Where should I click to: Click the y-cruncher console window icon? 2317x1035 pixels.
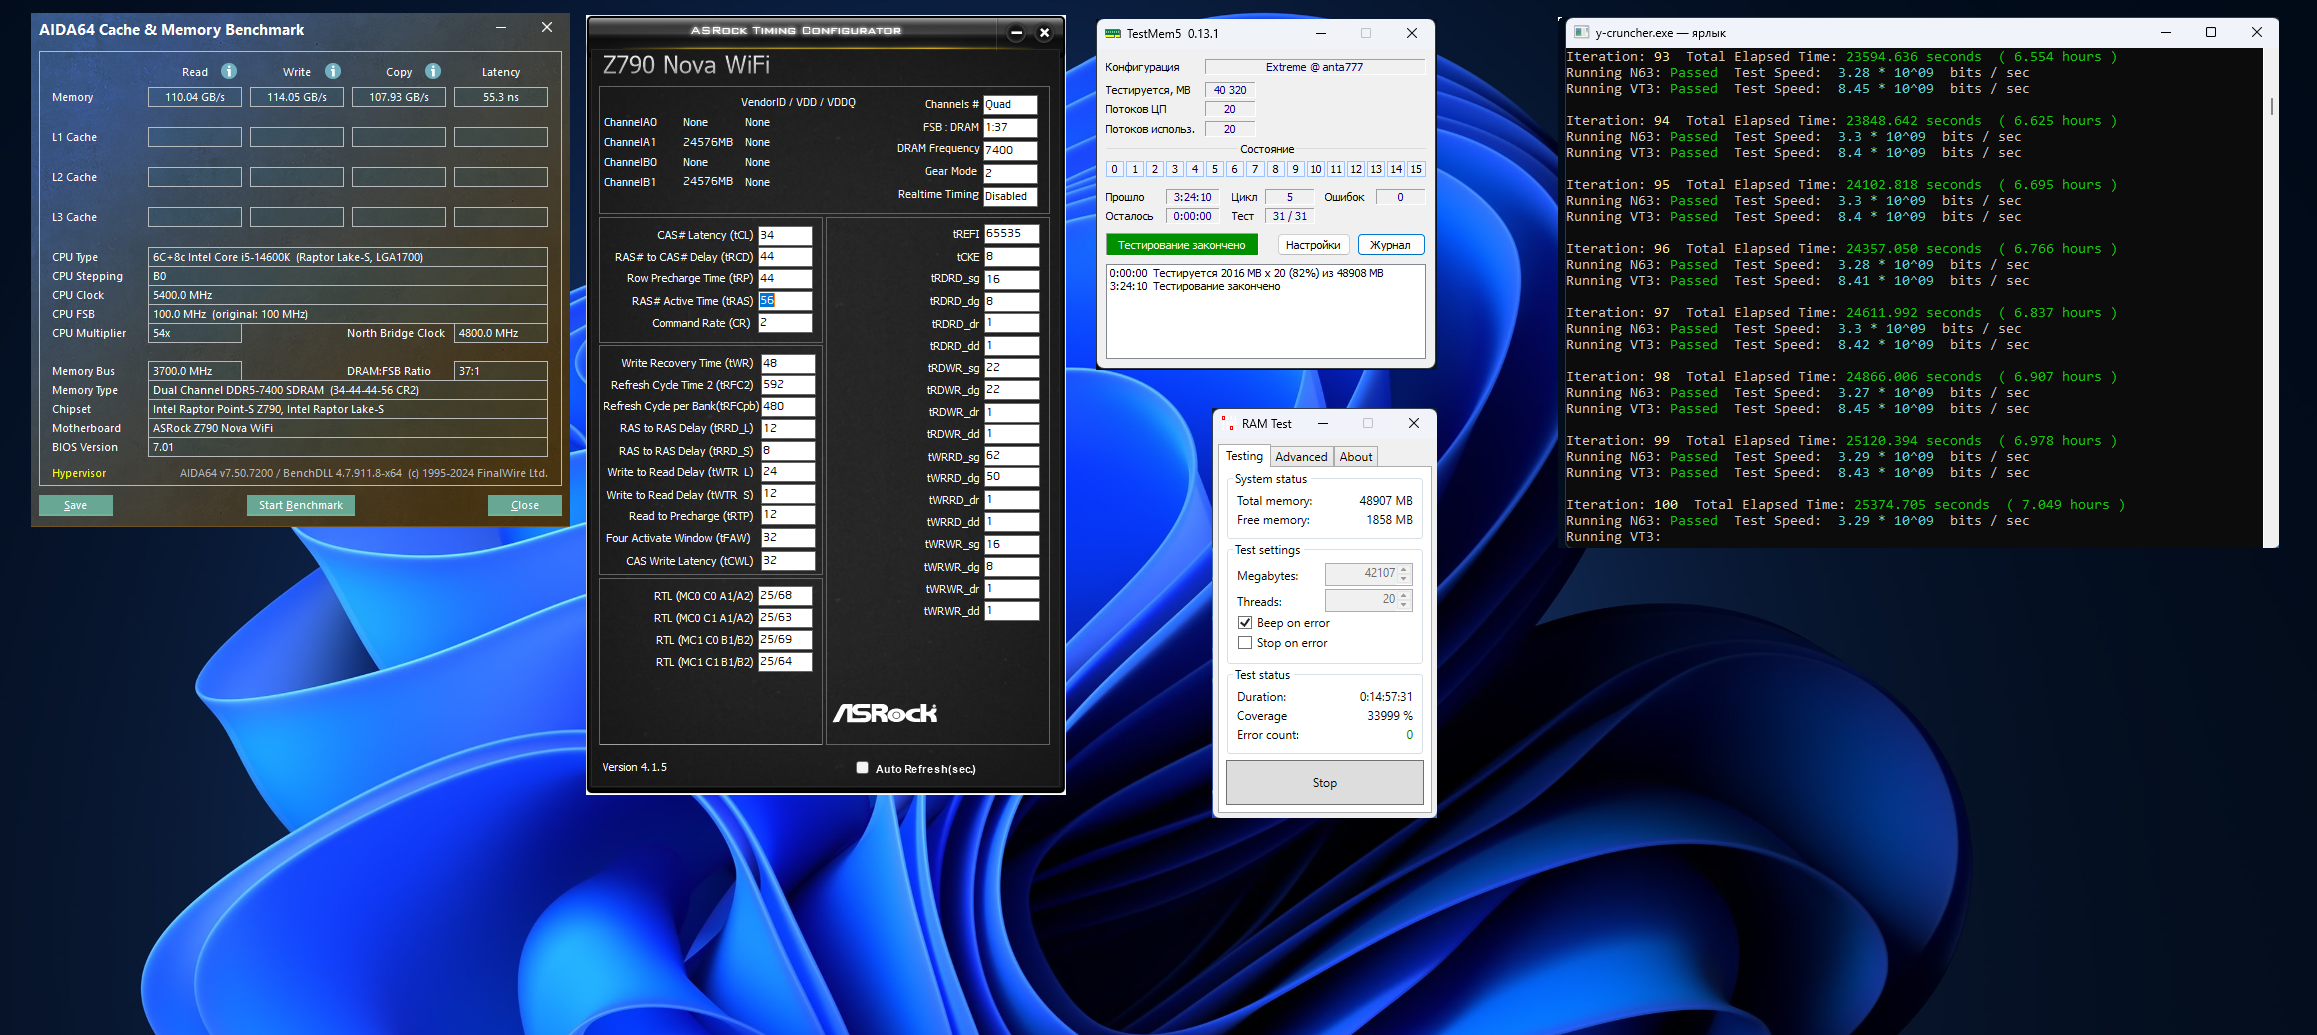click(x=1581, y=33)
